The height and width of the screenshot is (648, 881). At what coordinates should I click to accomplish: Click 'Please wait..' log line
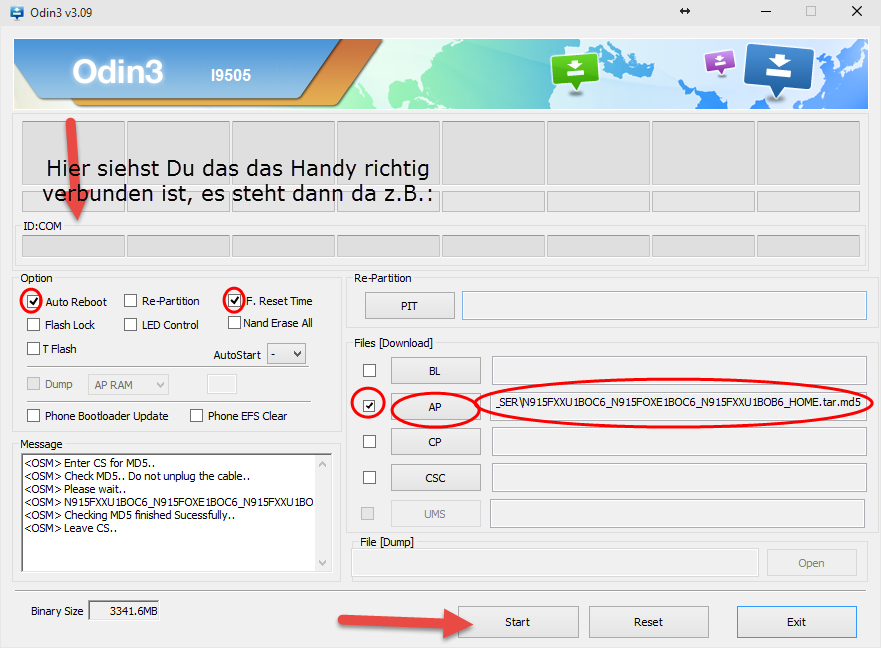click(x=75, y=489)
